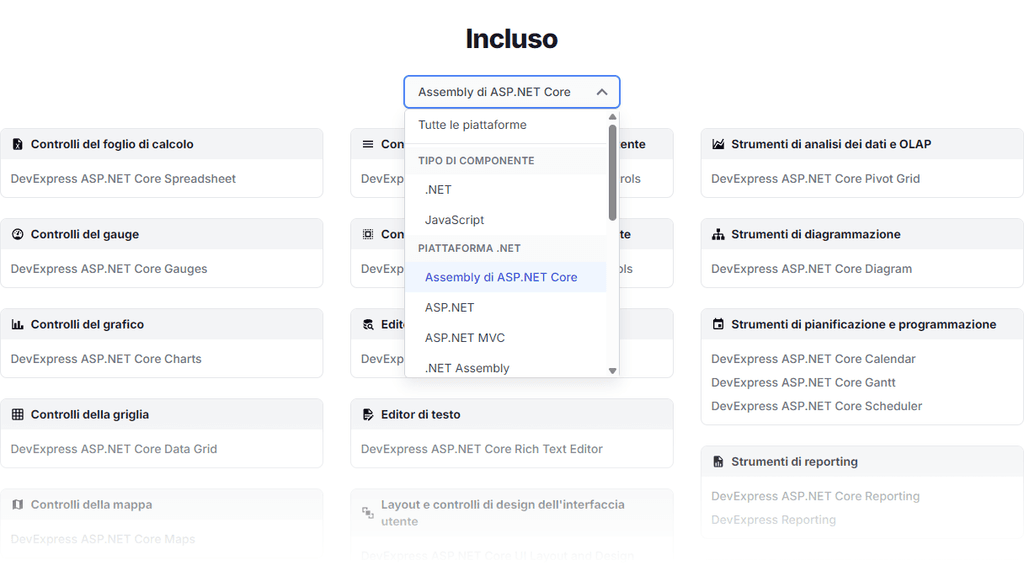Open DevExpress ASP.NET Core Diagram link
Image resolution: width=1024 pixels, height=566 pixels.
tap(811, 269)
